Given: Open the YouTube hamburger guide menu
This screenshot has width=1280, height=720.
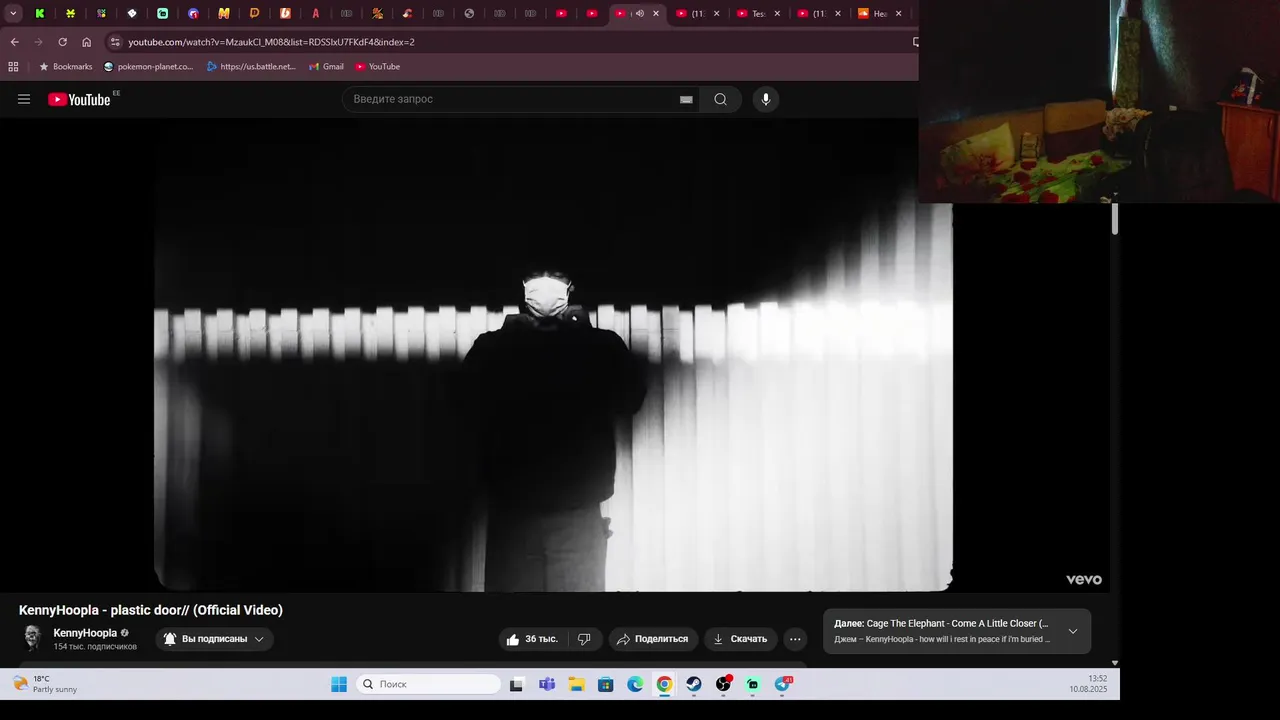Looking at the screenshot, I should [x=24, y=99].
